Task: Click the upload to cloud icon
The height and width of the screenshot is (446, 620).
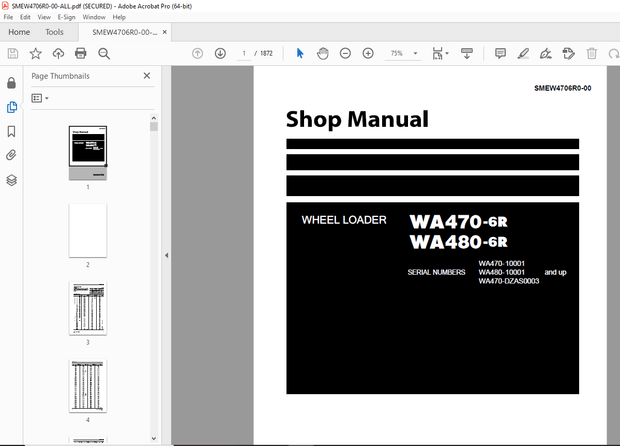Action: click(58, 53)
